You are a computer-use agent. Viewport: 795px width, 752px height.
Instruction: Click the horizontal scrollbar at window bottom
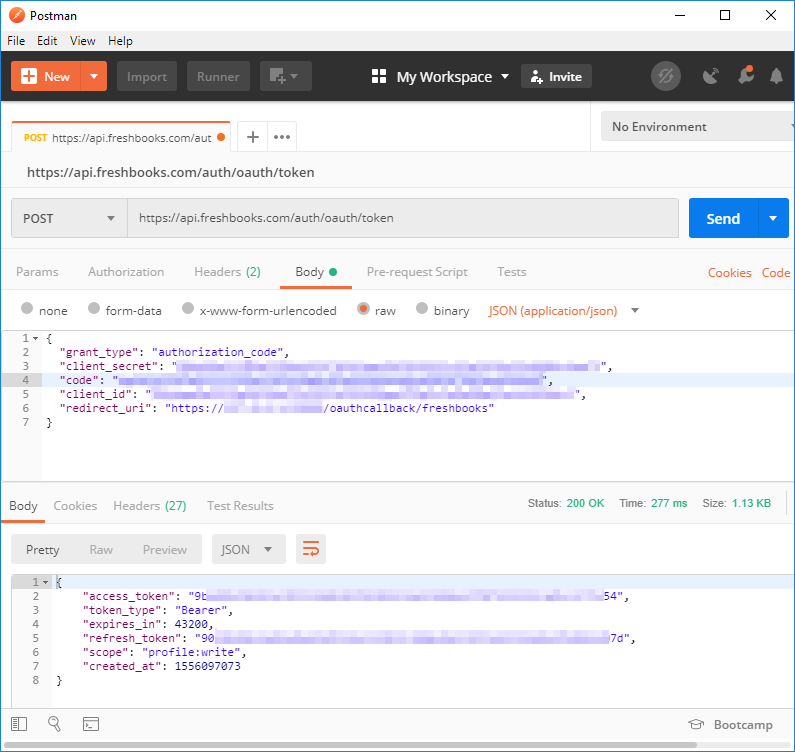(350, 745)
